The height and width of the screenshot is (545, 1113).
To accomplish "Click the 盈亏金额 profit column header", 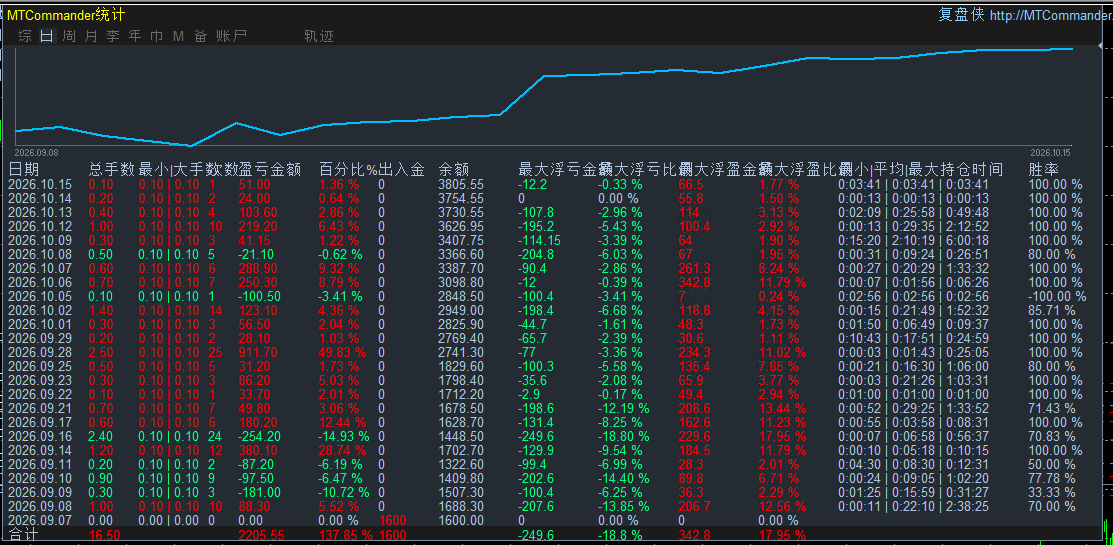I will 270,170.
